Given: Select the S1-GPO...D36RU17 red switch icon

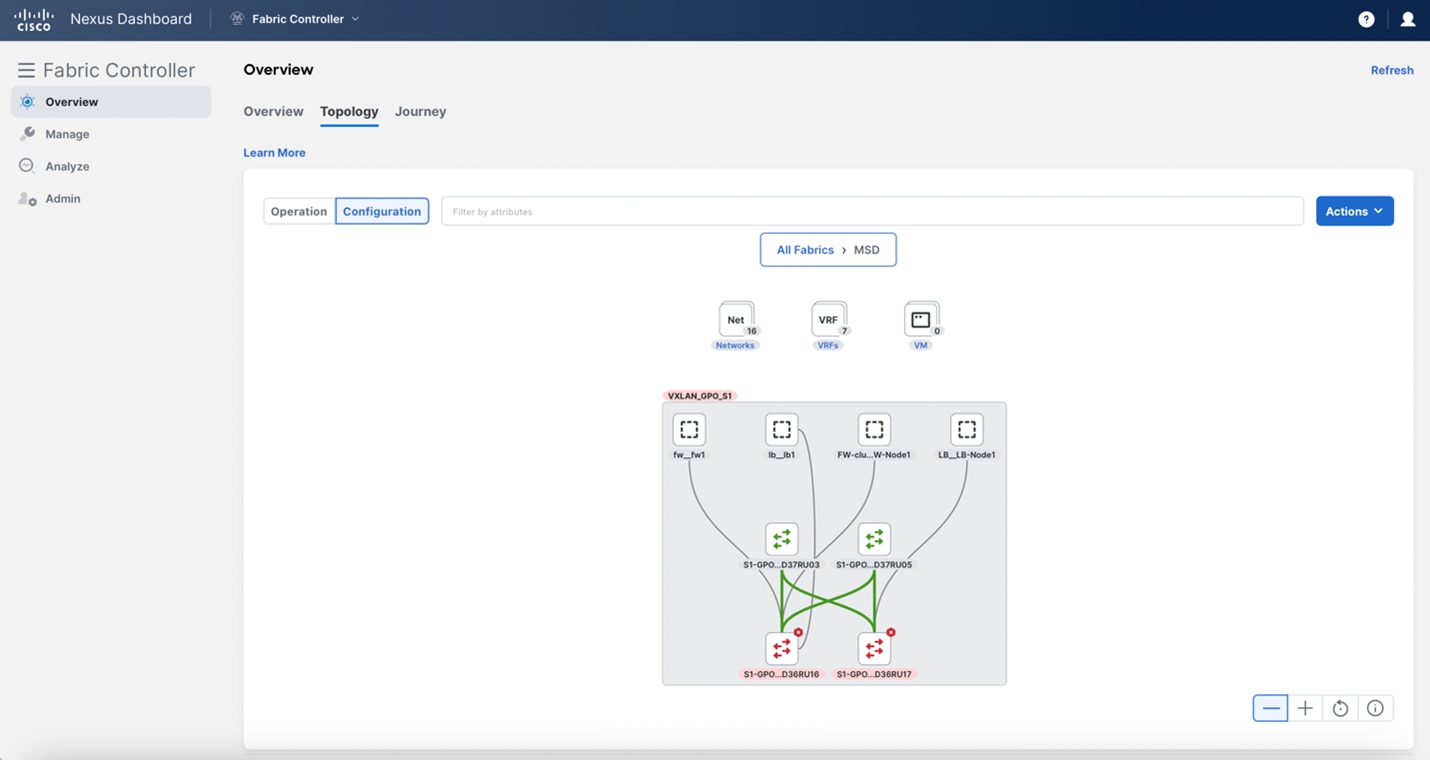Looking at the screenshot, I should coord(874,649).
